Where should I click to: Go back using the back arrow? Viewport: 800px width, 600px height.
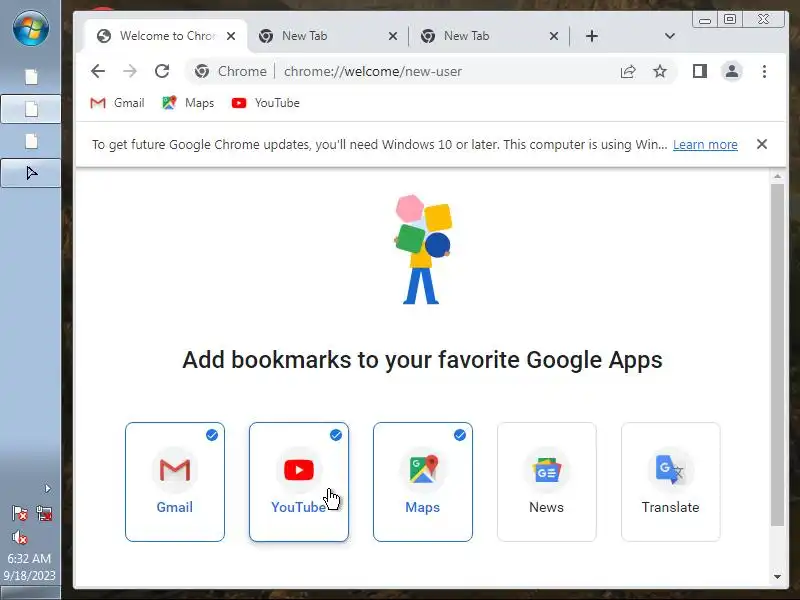[x=97, y=71]
